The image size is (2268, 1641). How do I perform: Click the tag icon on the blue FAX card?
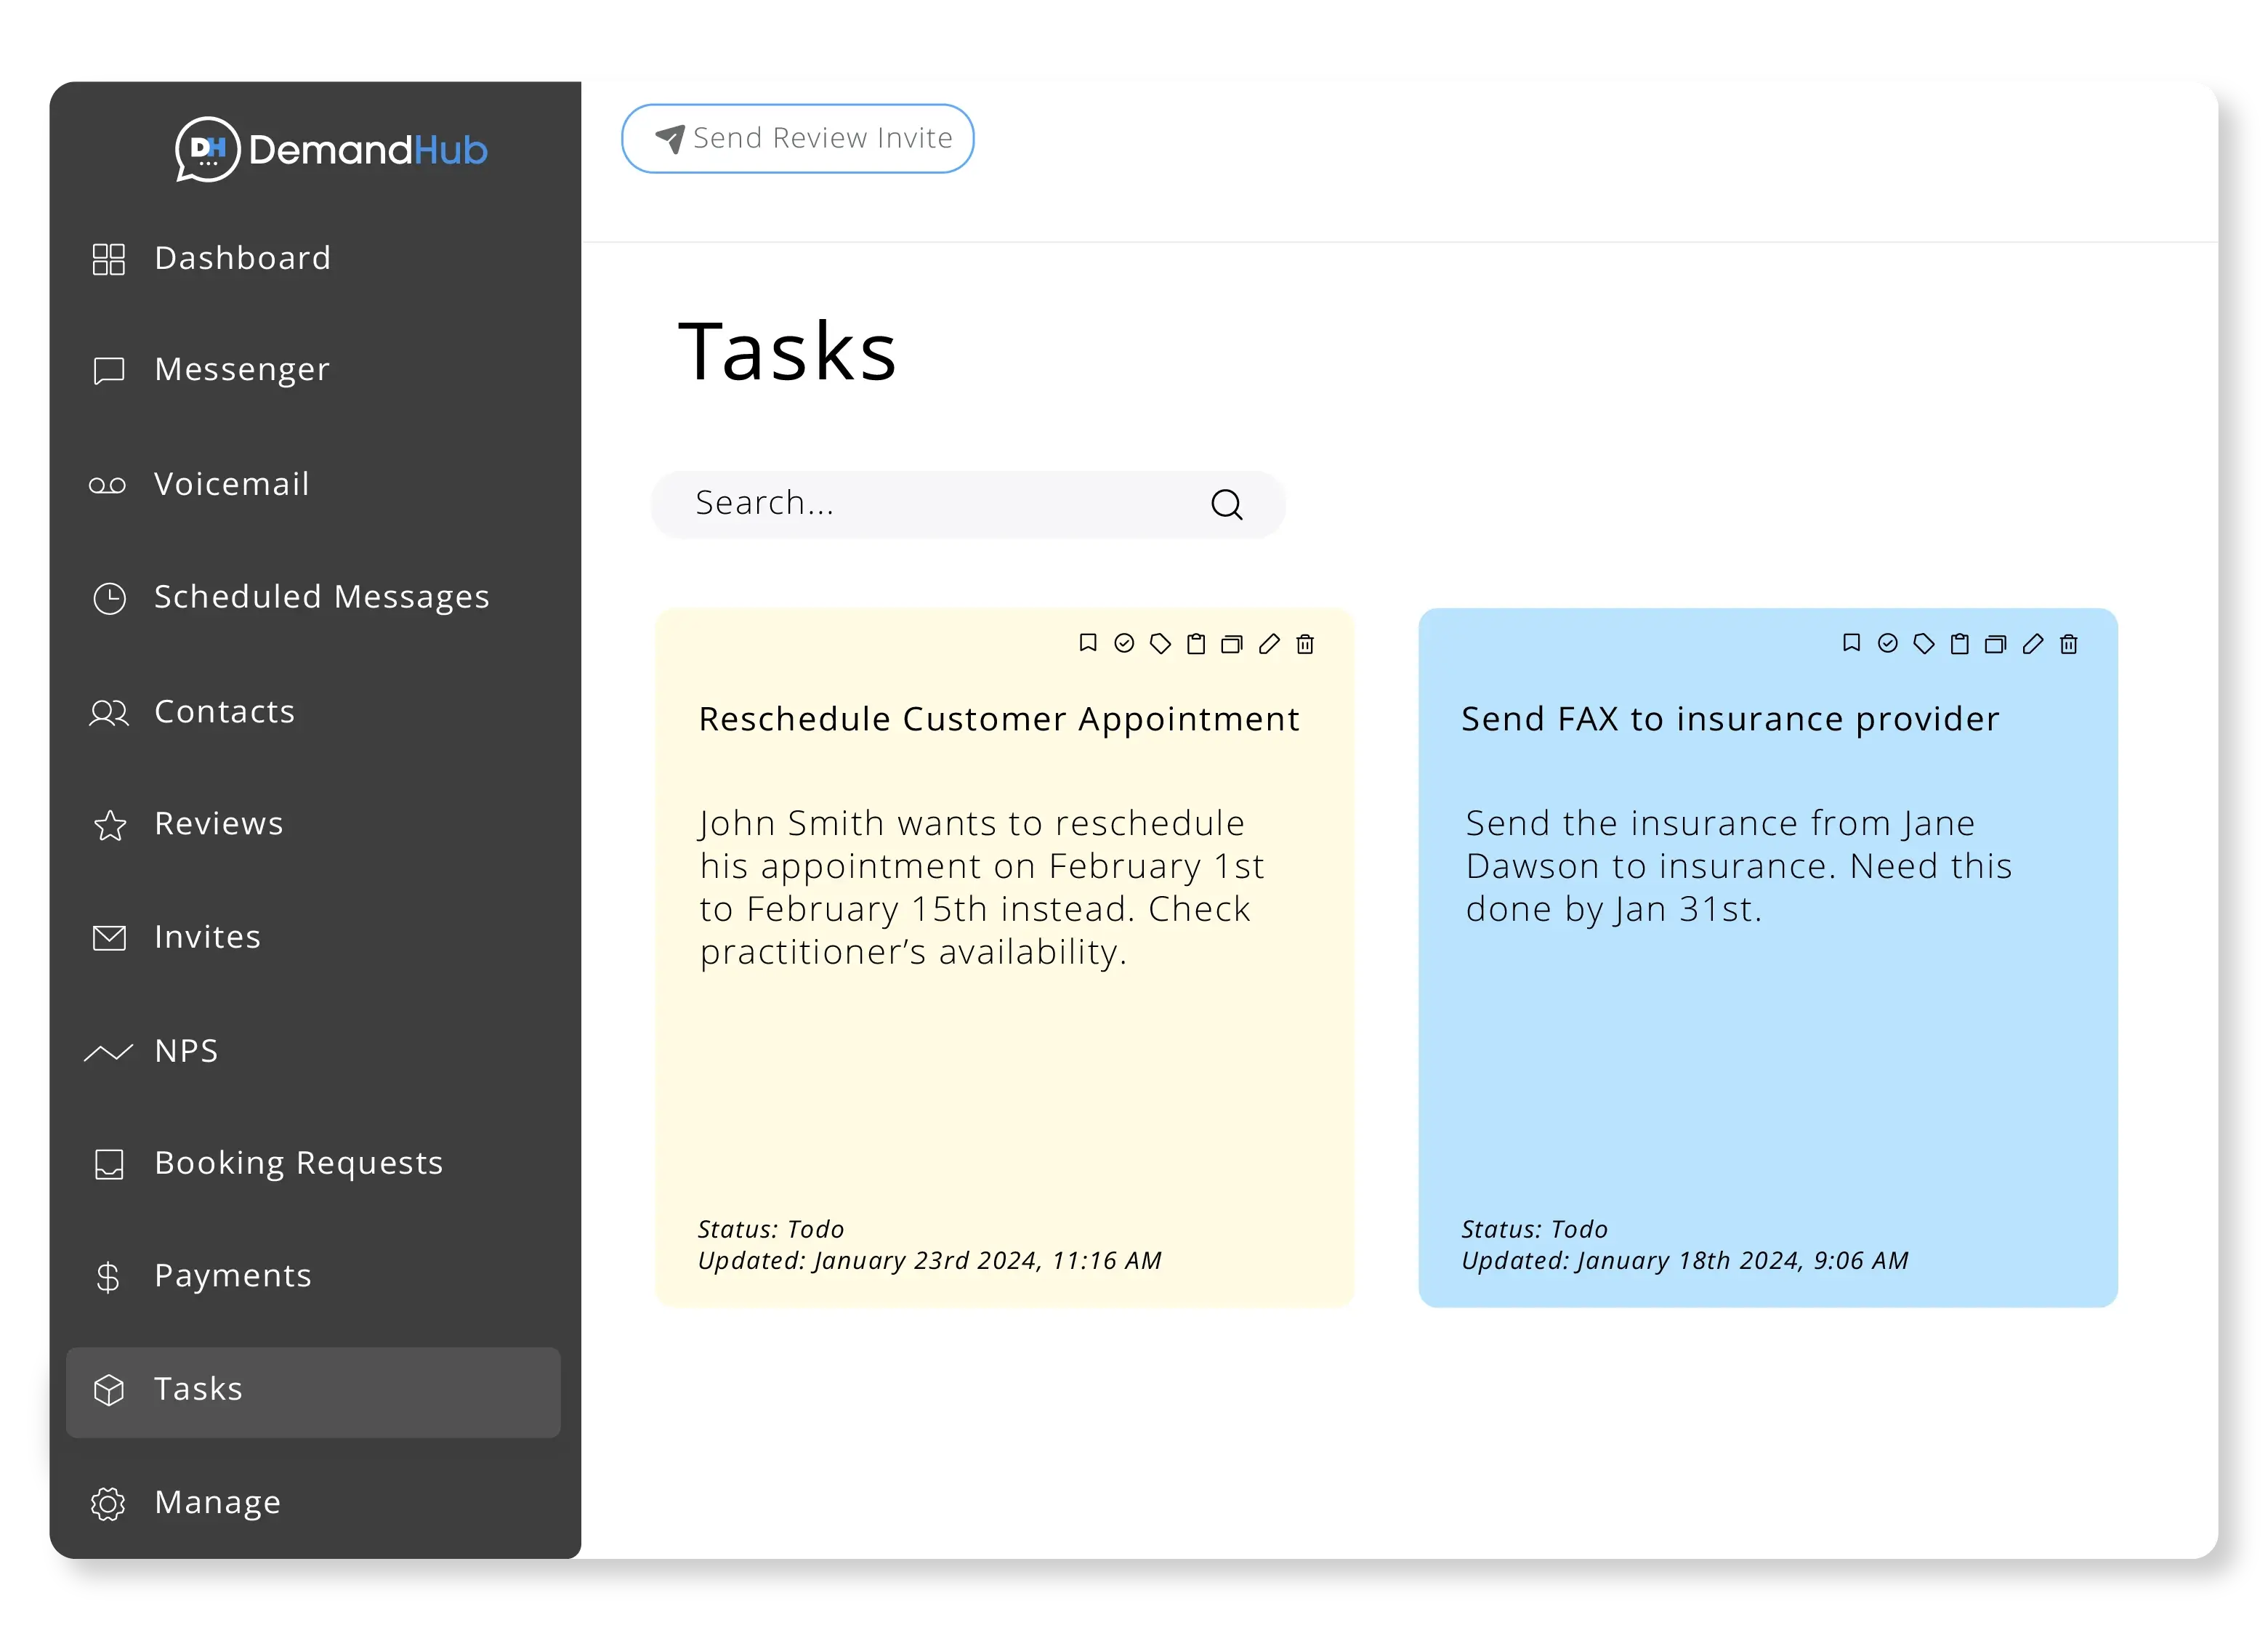(x=1923, y=643)
